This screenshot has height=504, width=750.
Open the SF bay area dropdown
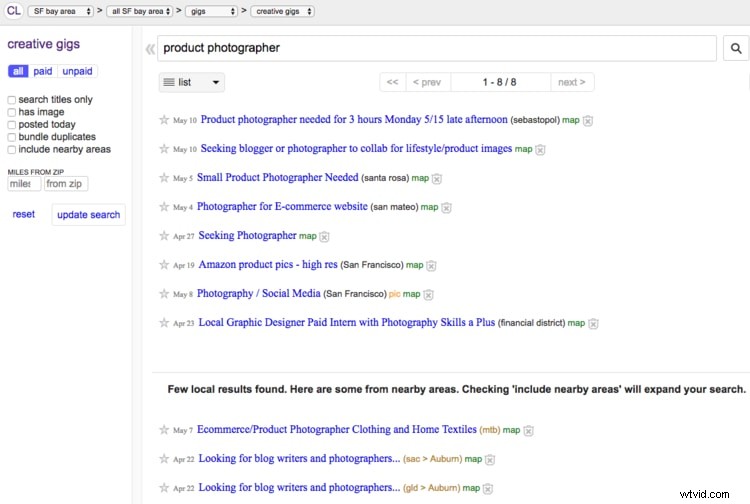click(x=61, y=11)
